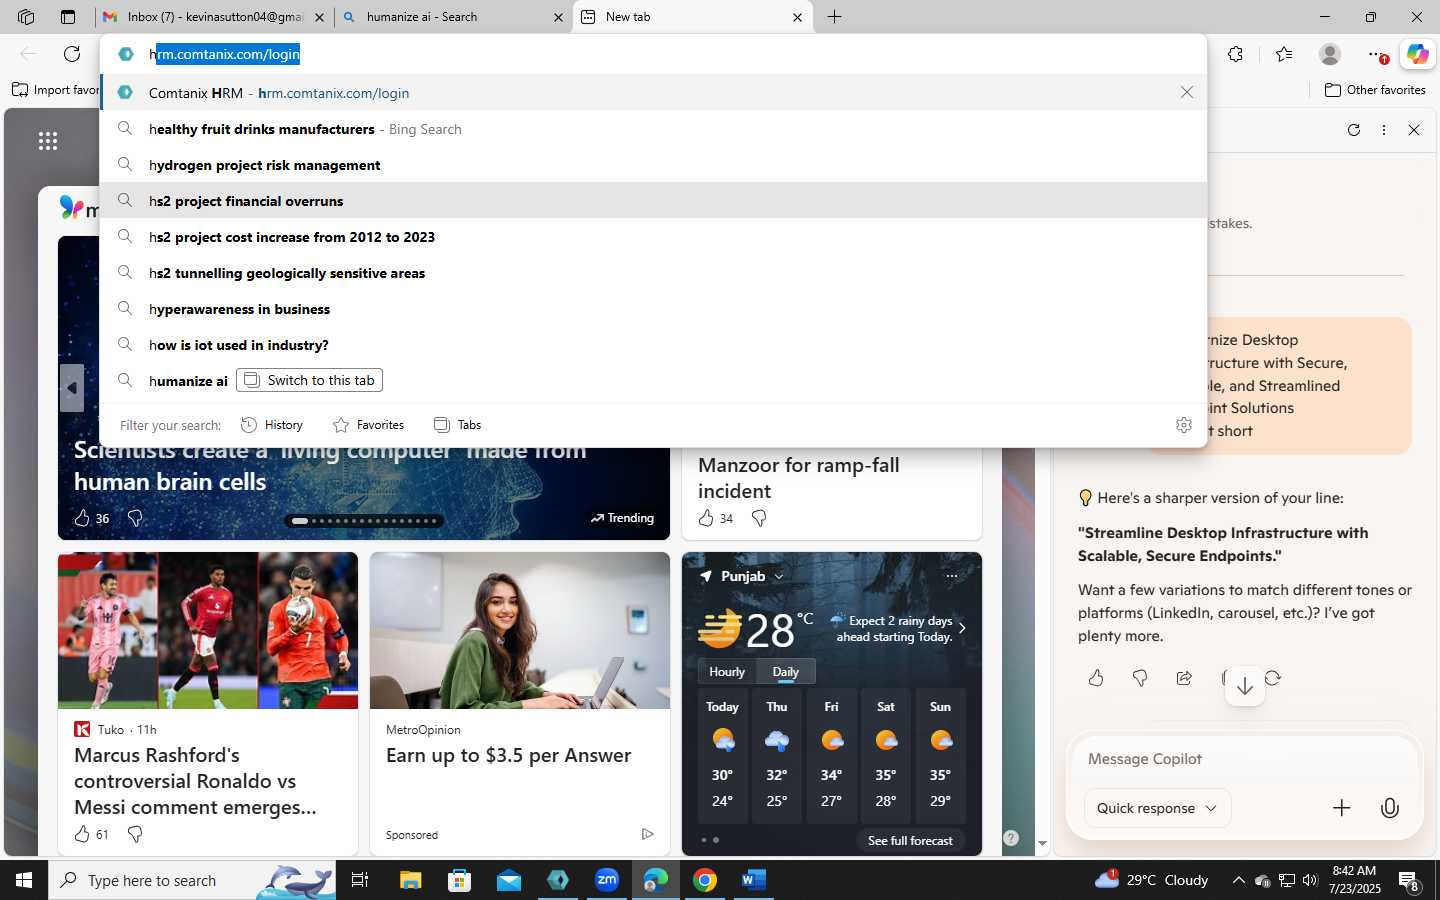Click Switch to this tab button
This screenshot has width=1440, height=900.
click(x=309, y=380)
